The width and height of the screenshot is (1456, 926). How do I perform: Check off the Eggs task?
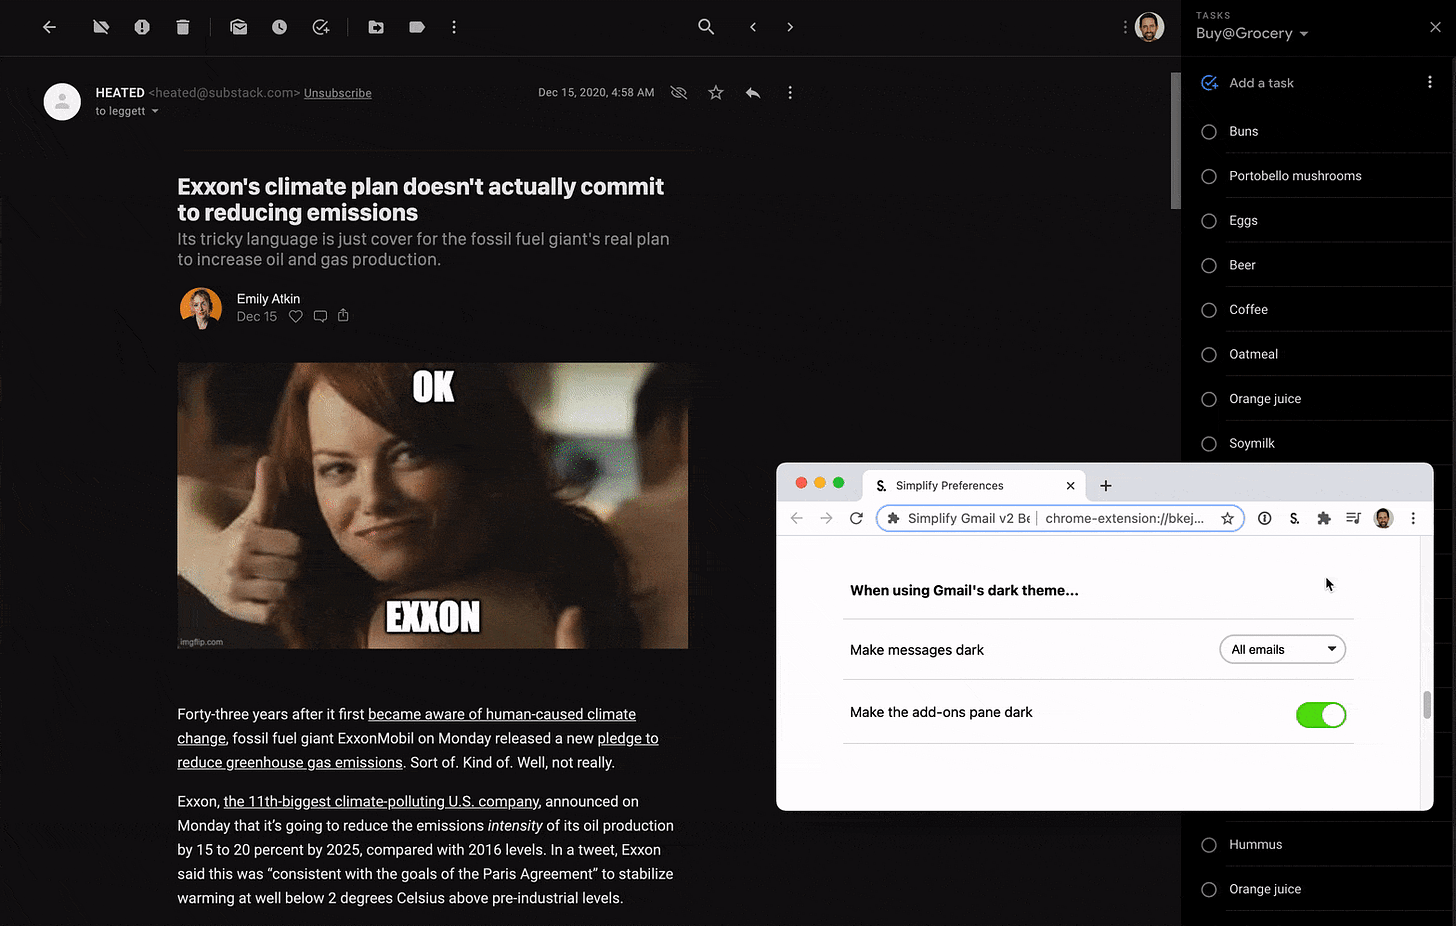(1209, 221)
